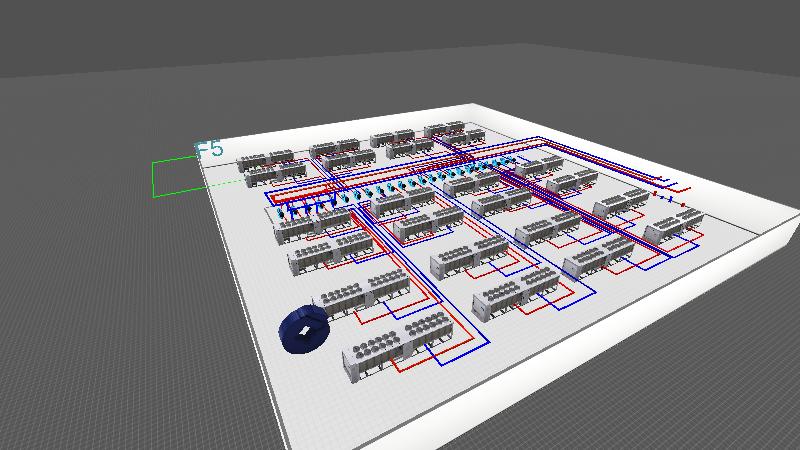
Task: Click the cyan F5 floor label
Action: [210, 149]
